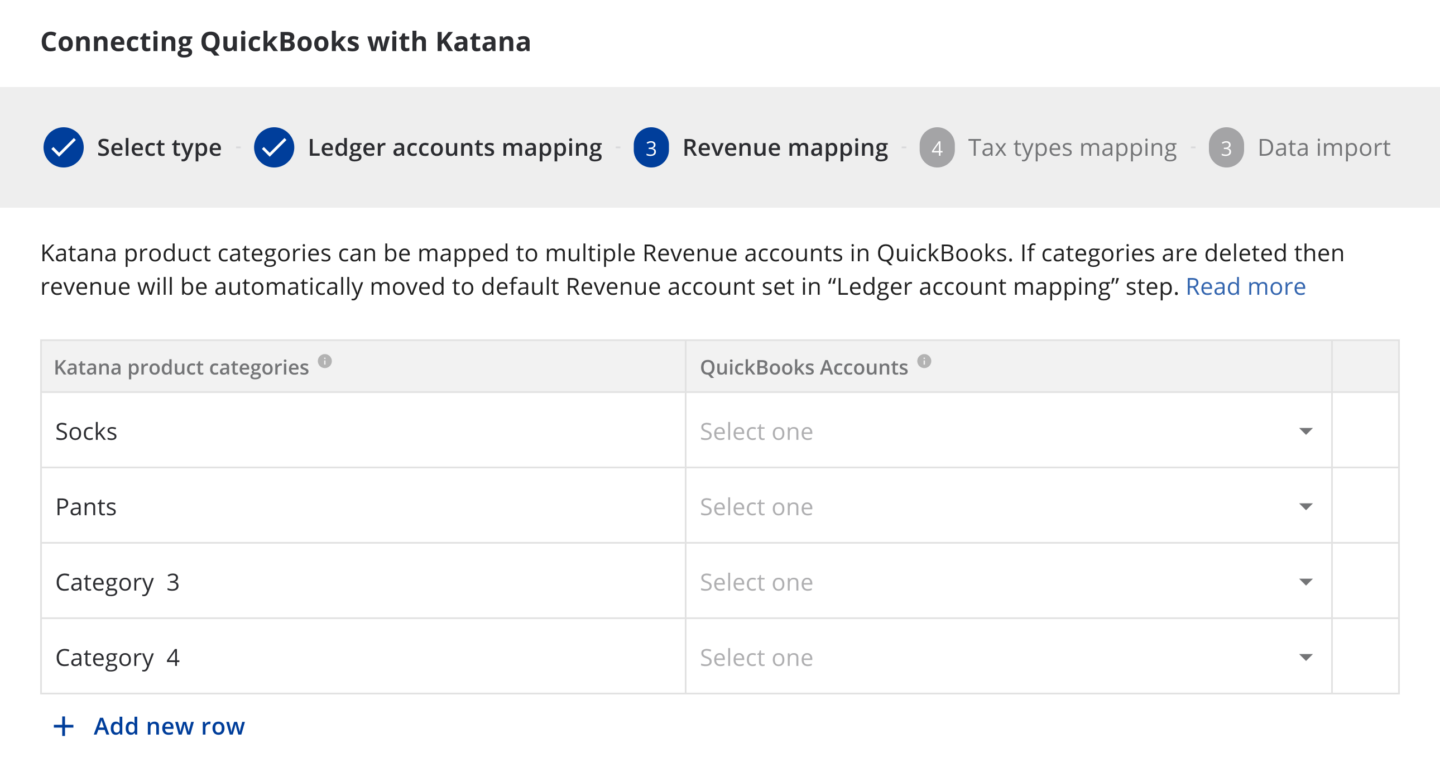Viewport: 1440px width, 762px height.
Task: Click the plus icon next to Add new row
Action: 64,726
